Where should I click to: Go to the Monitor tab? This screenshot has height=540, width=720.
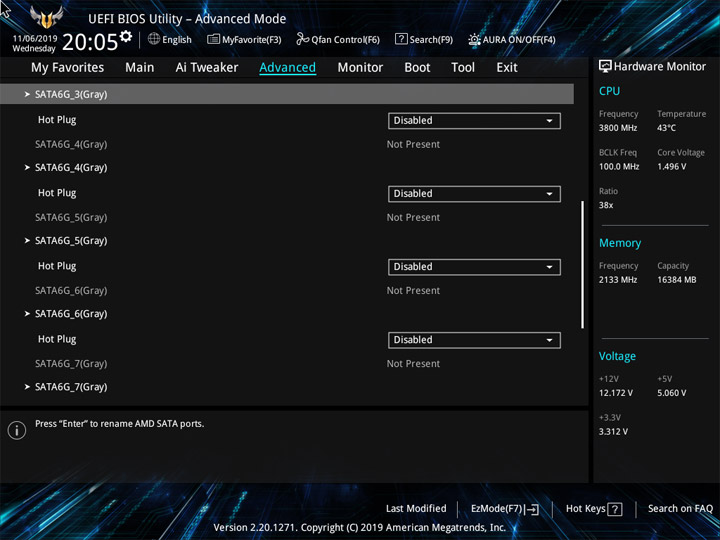(x=360, y=68)
